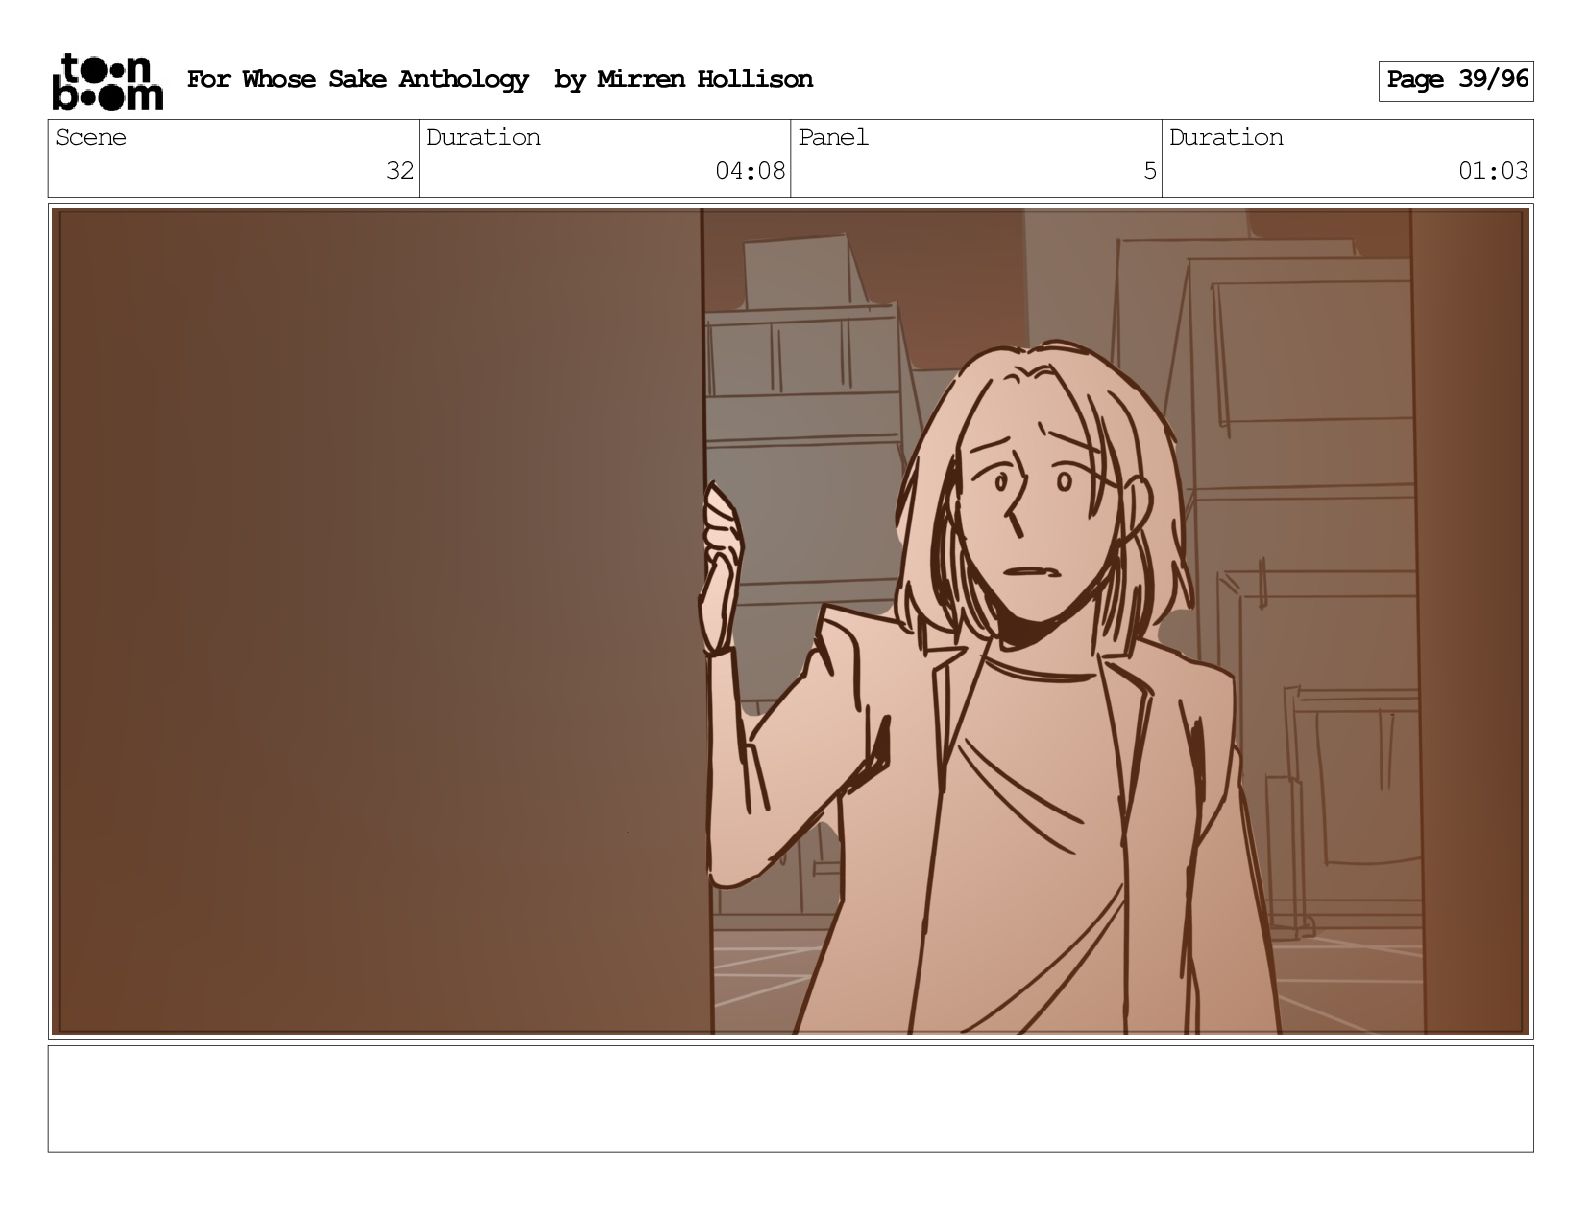Click scene number '32'

click(x=400, y=171)
